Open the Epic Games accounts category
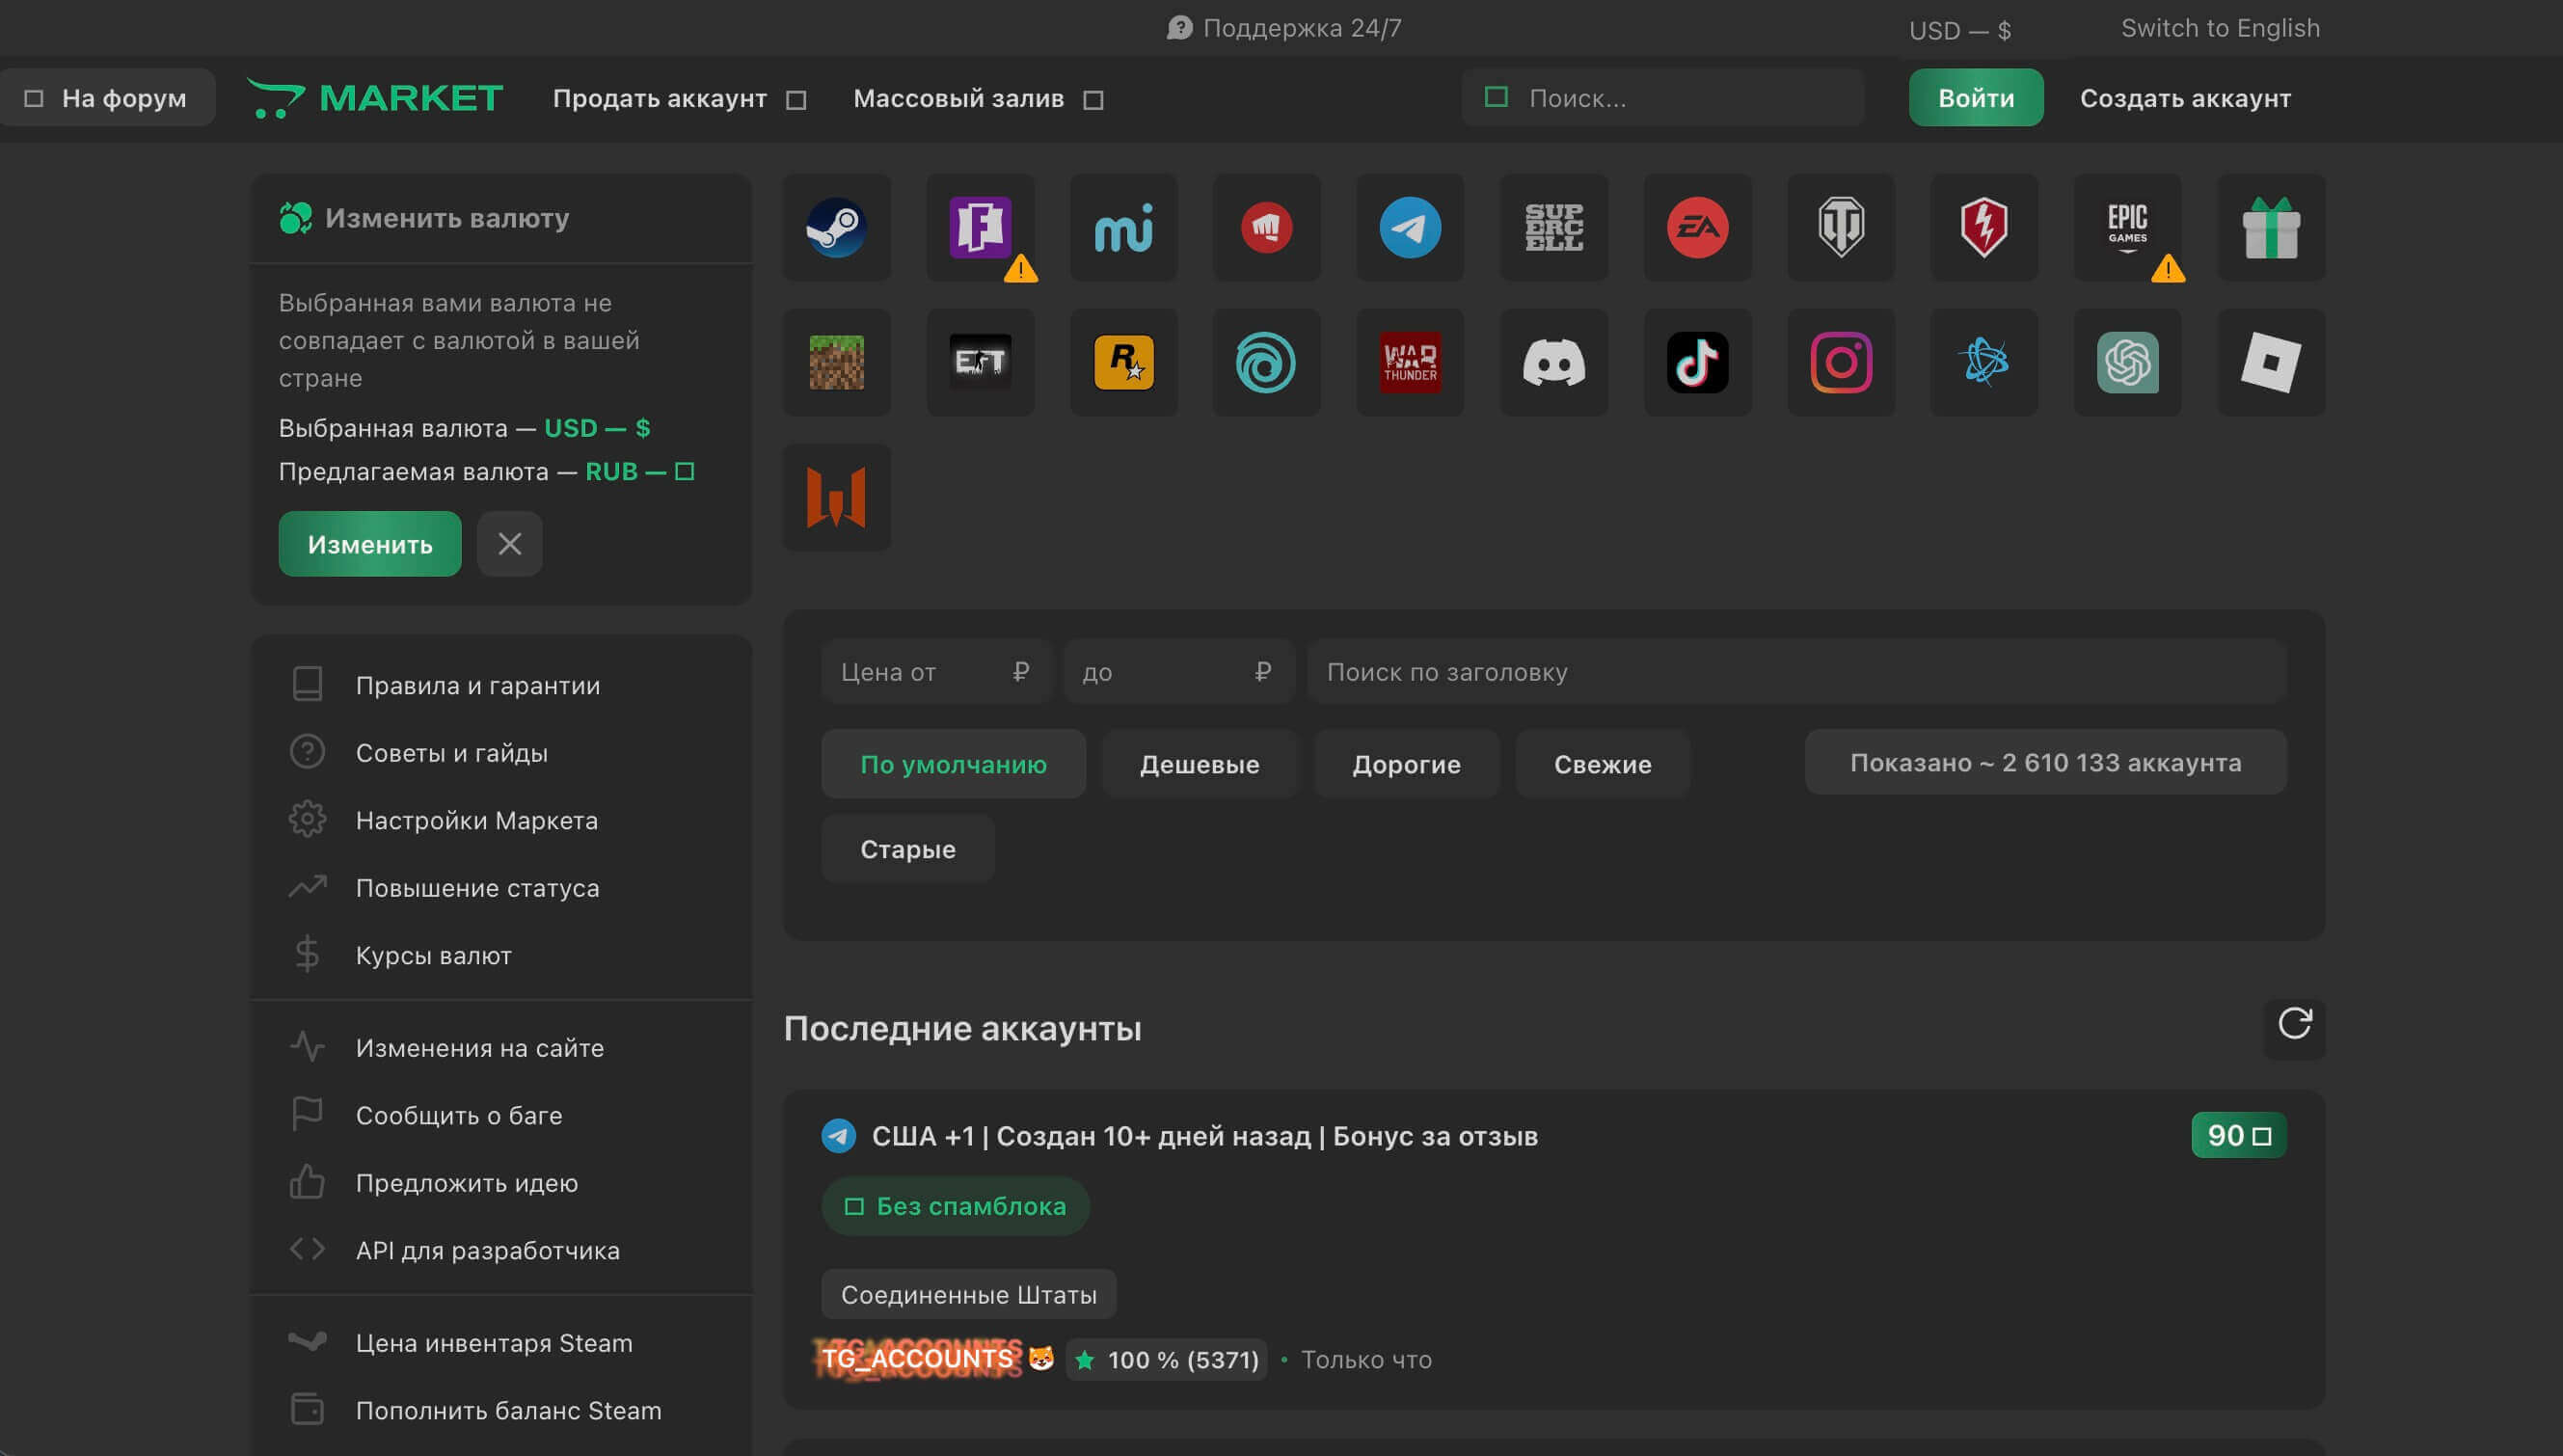The width and height of the screenshot is (2563, 1456). pos(2127,227)
